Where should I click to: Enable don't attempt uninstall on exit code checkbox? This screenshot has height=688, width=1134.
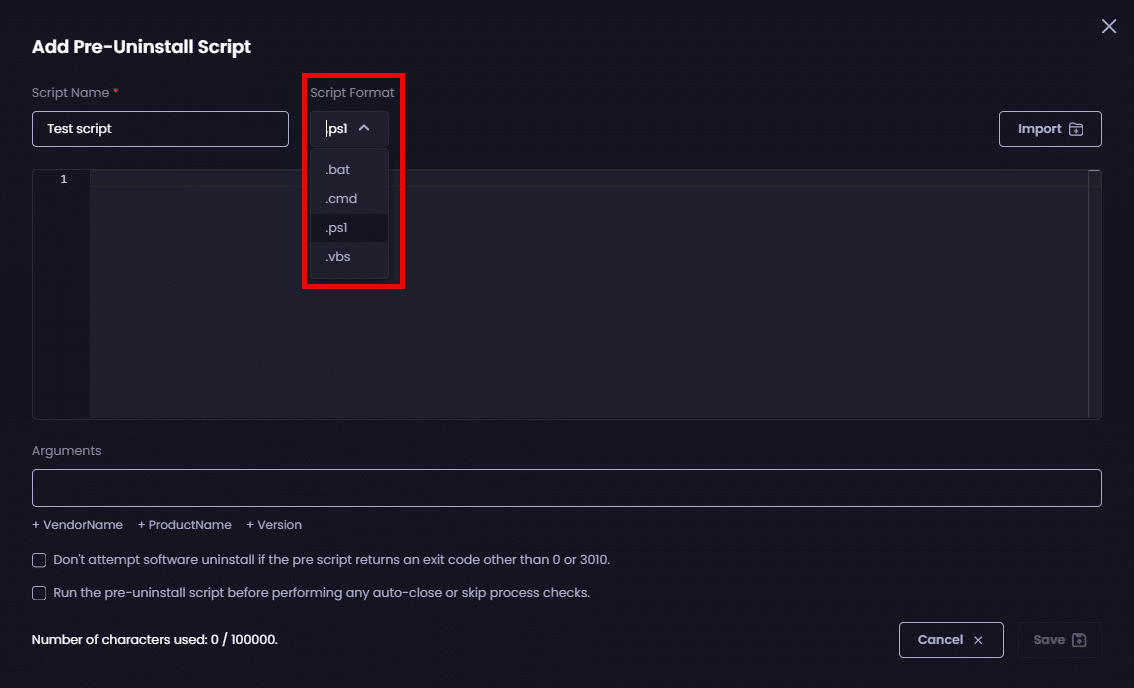(39, 560)
